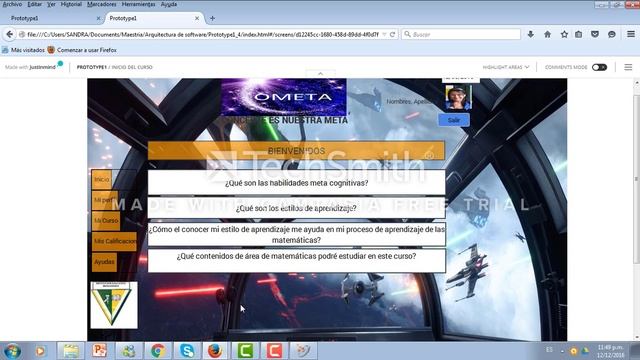Click the COMETA logo banner
Image resolution: width=640 pixels, height=360 pixels.
[x=284, y=97]
